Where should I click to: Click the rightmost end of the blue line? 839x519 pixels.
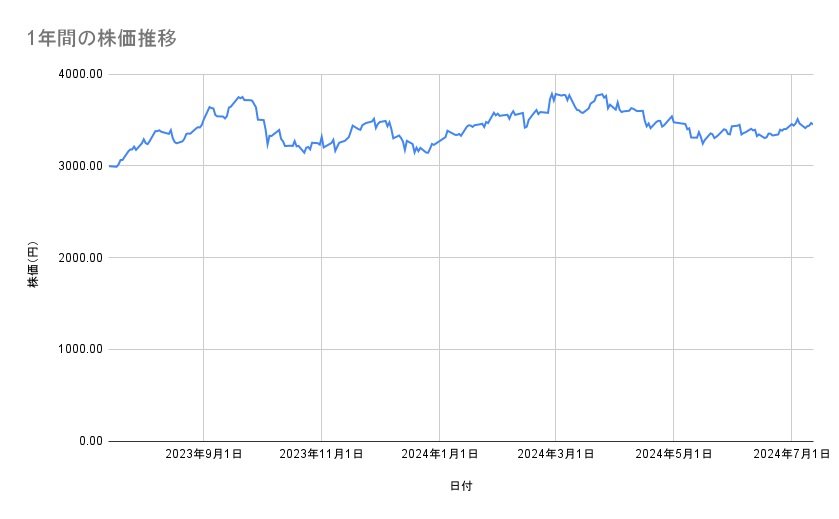tap(812, 124)
